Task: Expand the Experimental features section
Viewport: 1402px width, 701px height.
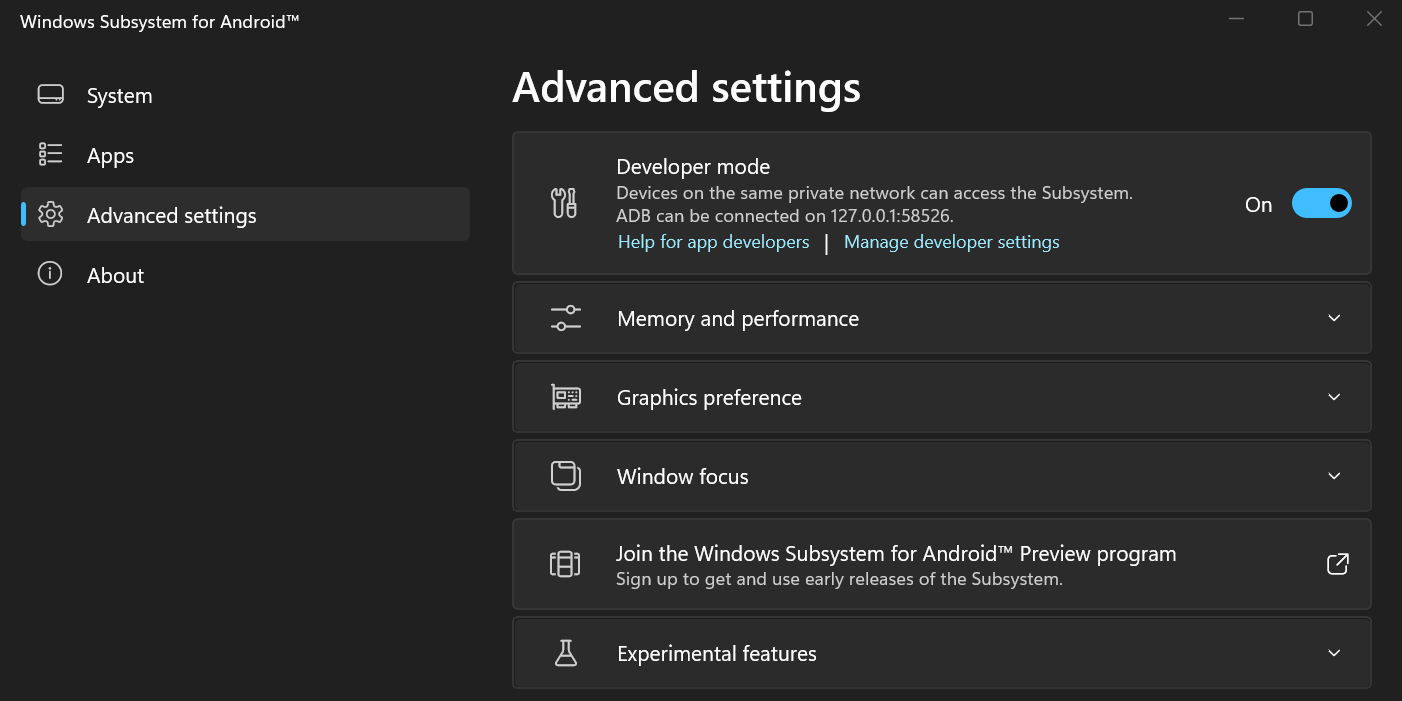Action: (941, 653)
